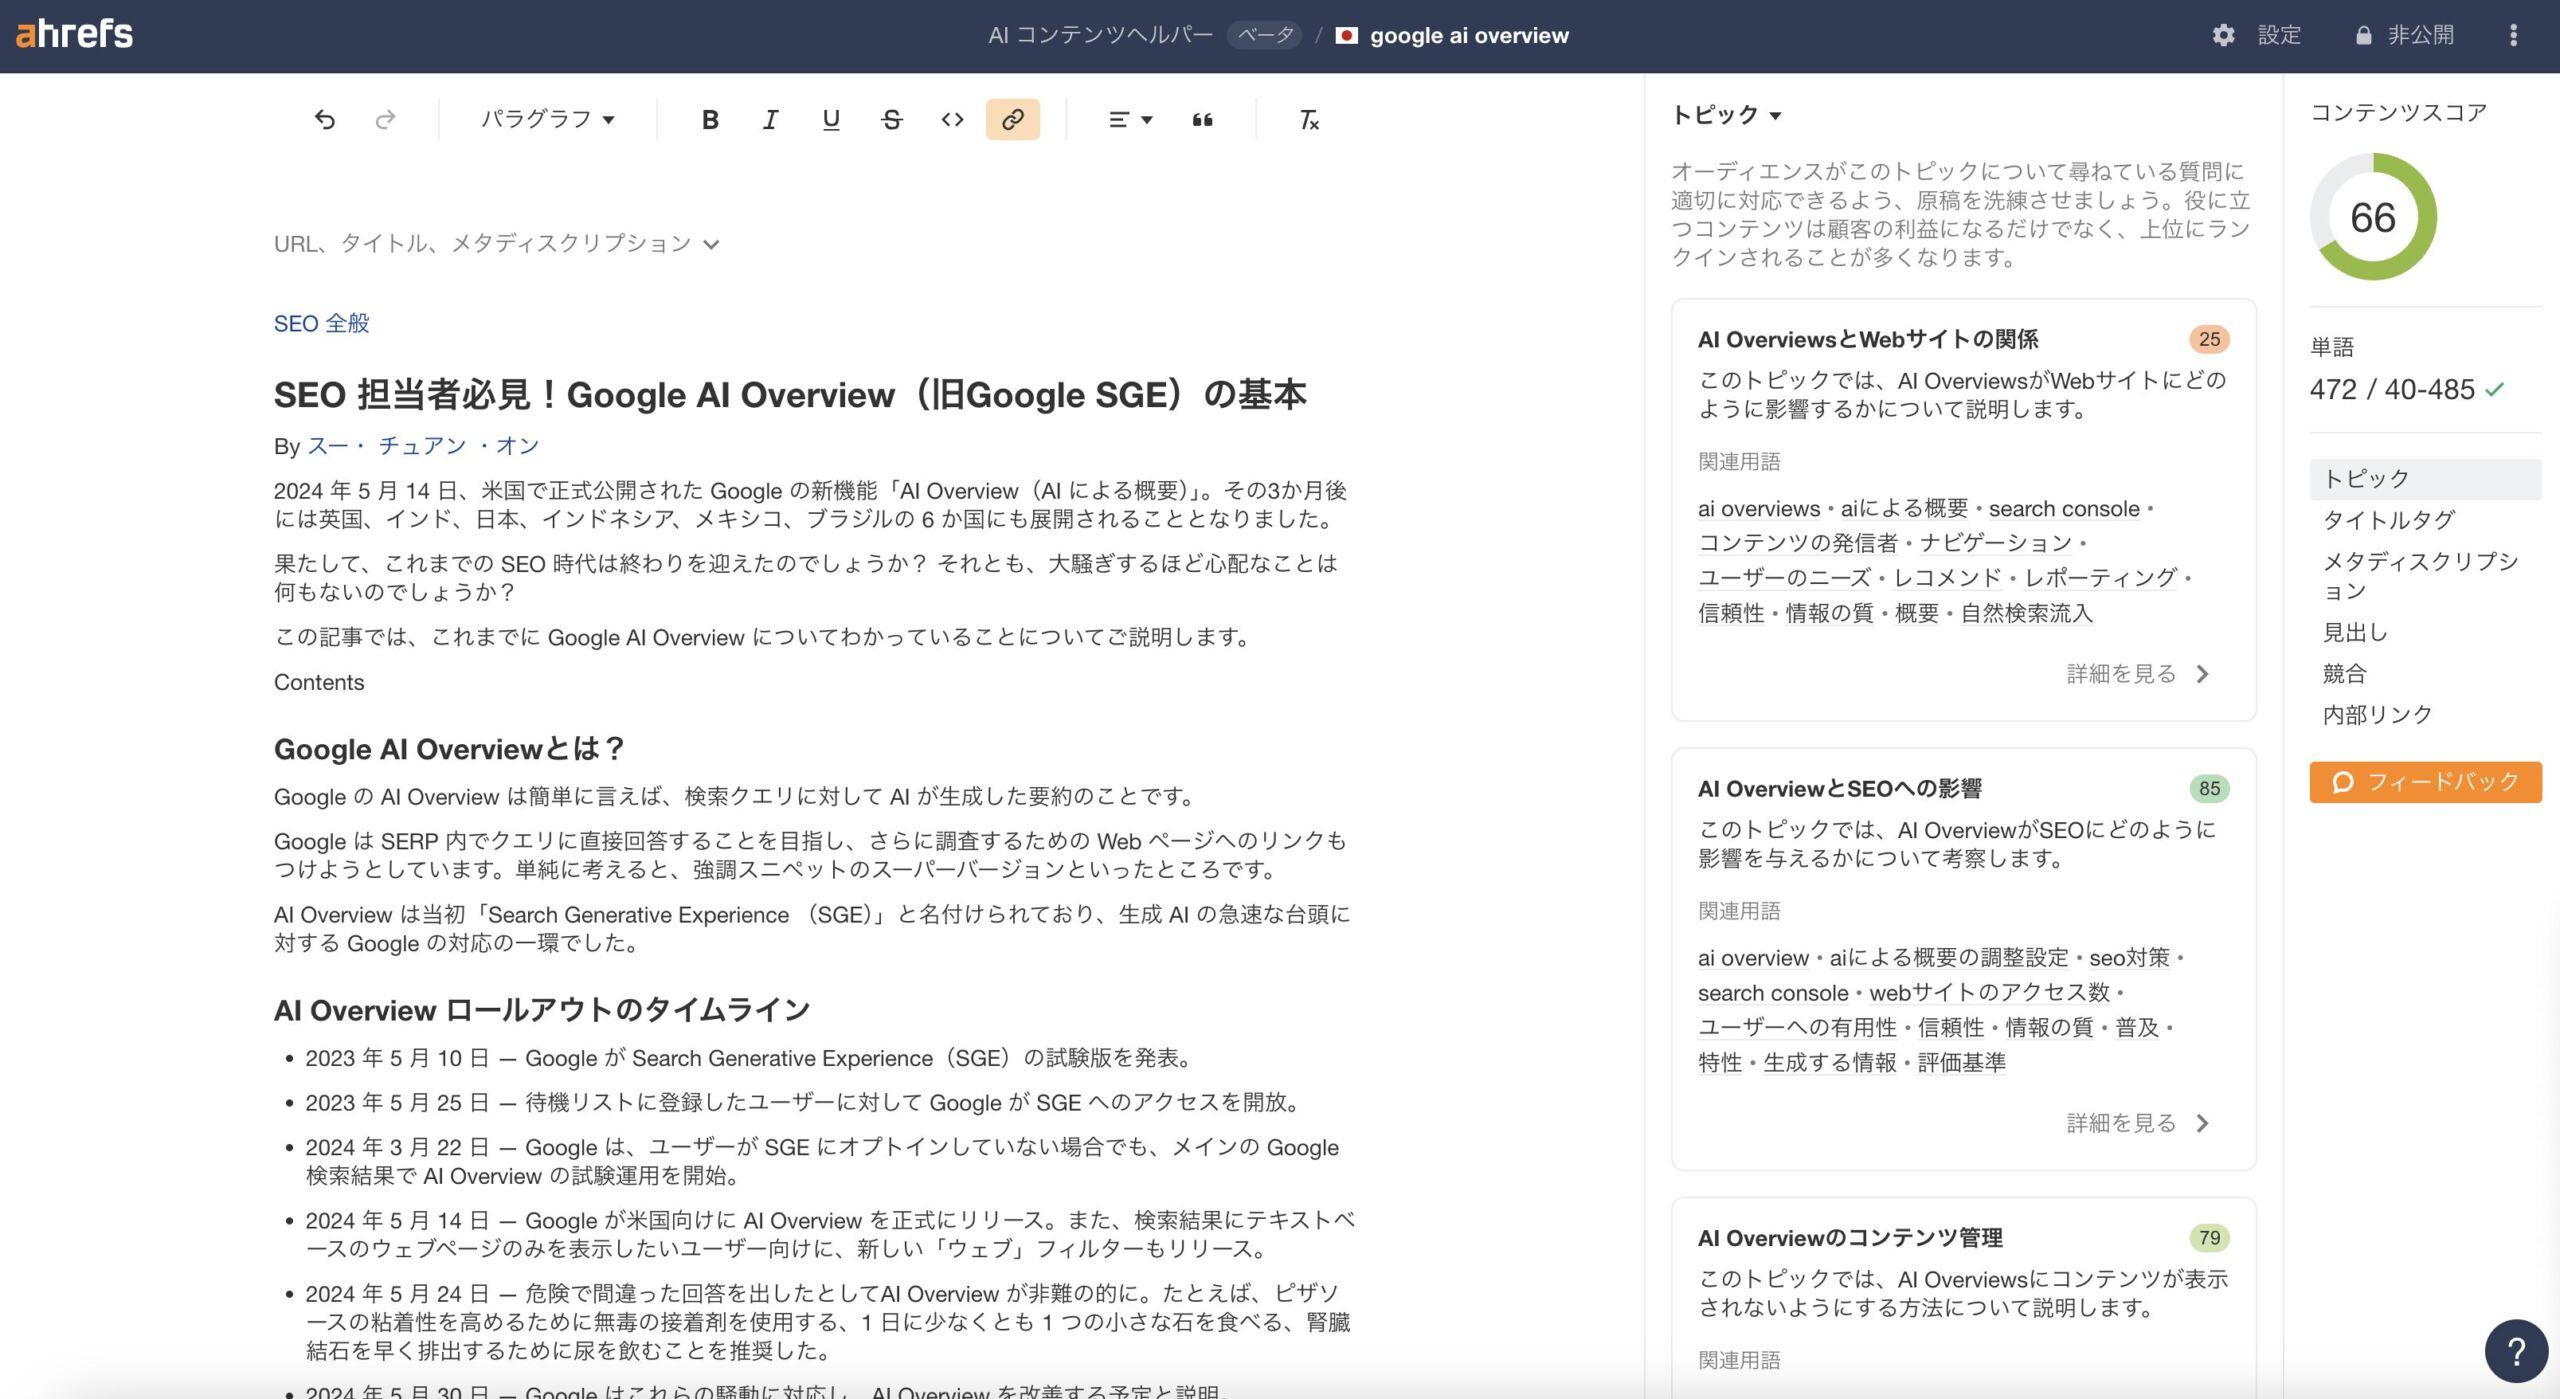Open 設定 settings gear
The width and height of the screenshot is (2560, 1399).
coord(2257,36)
